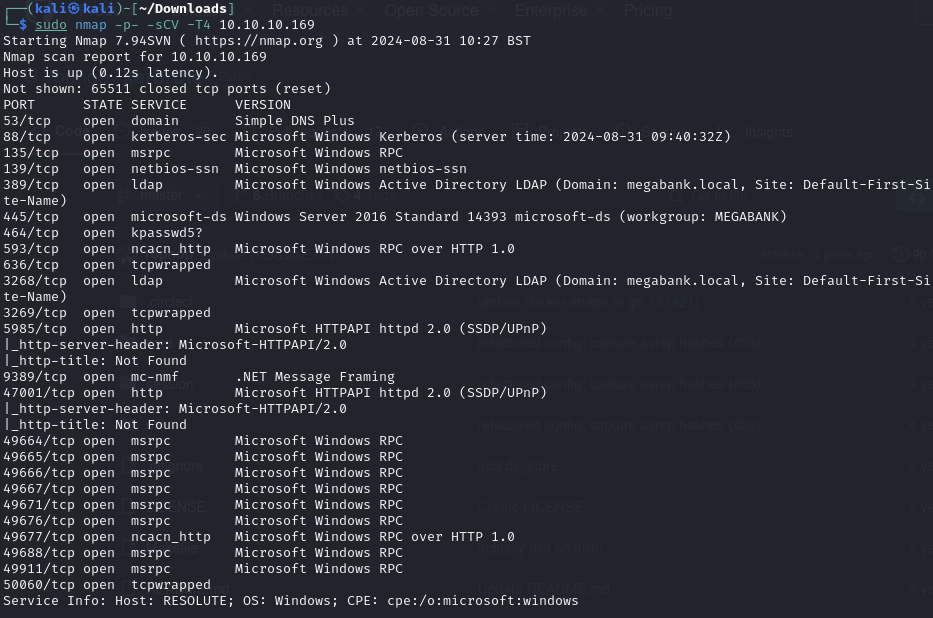Image resolution: width=933 pixels, height=618 pixels.
Task: Click the VERSION column header
Action: (x=262, y=105)
